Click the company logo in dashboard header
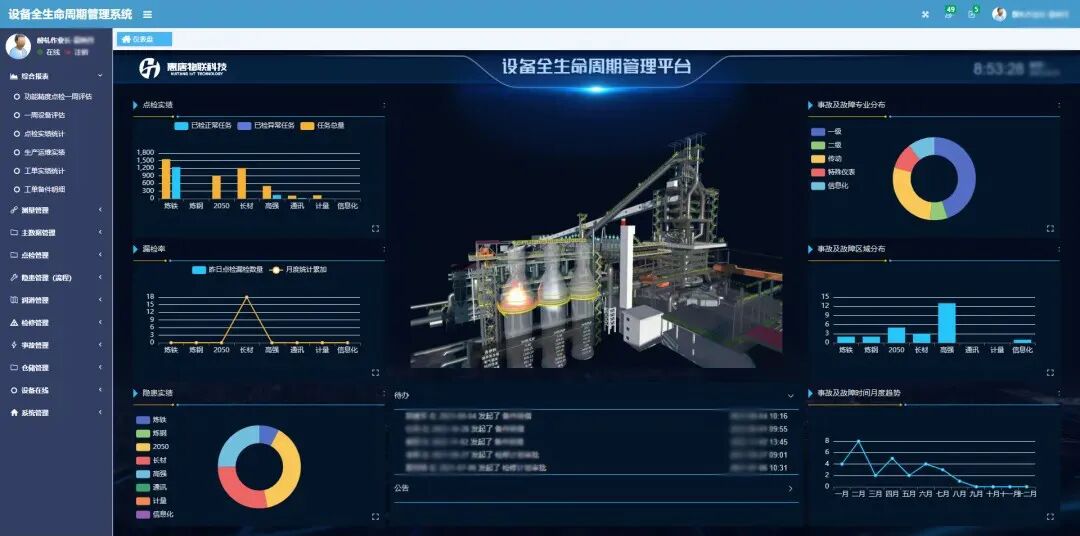The width and height of the screenshot is (1080, 536). 183,68
